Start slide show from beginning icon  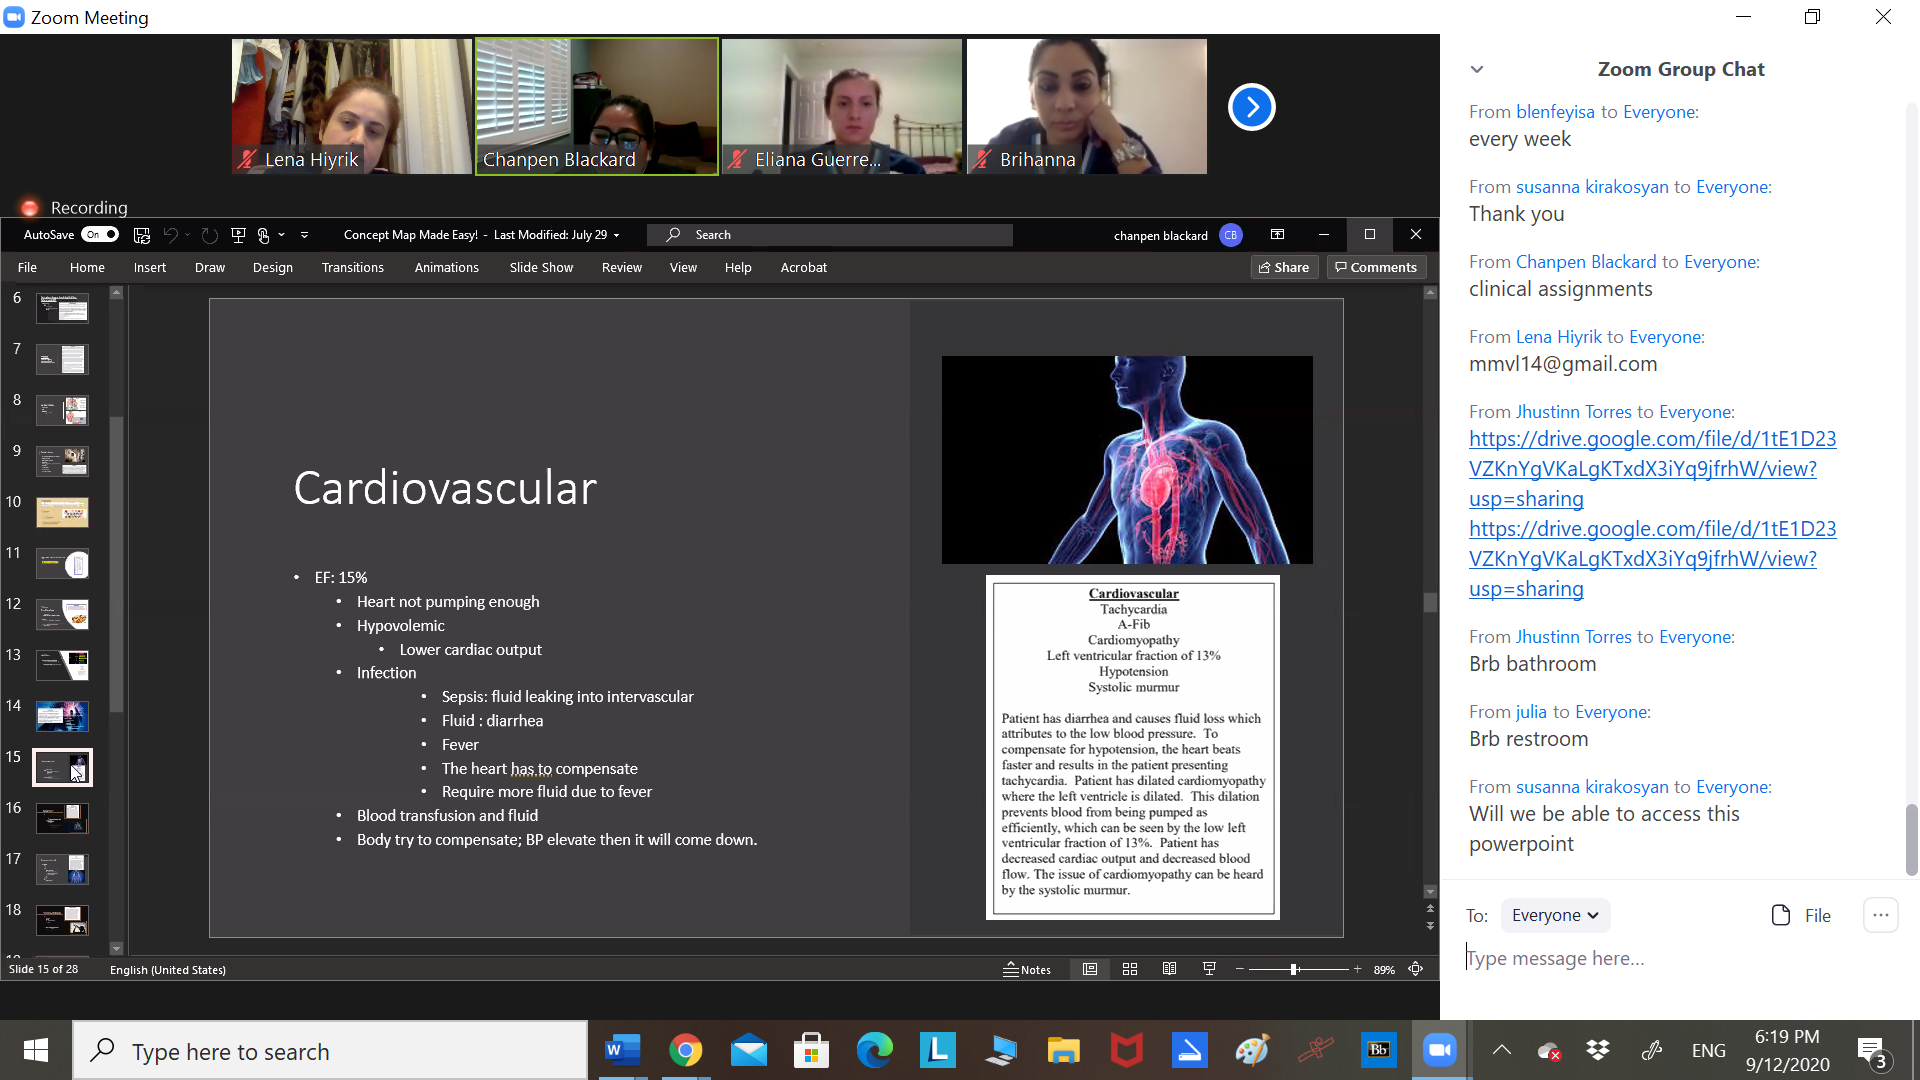pyautogui.click(x=238, y=235)
